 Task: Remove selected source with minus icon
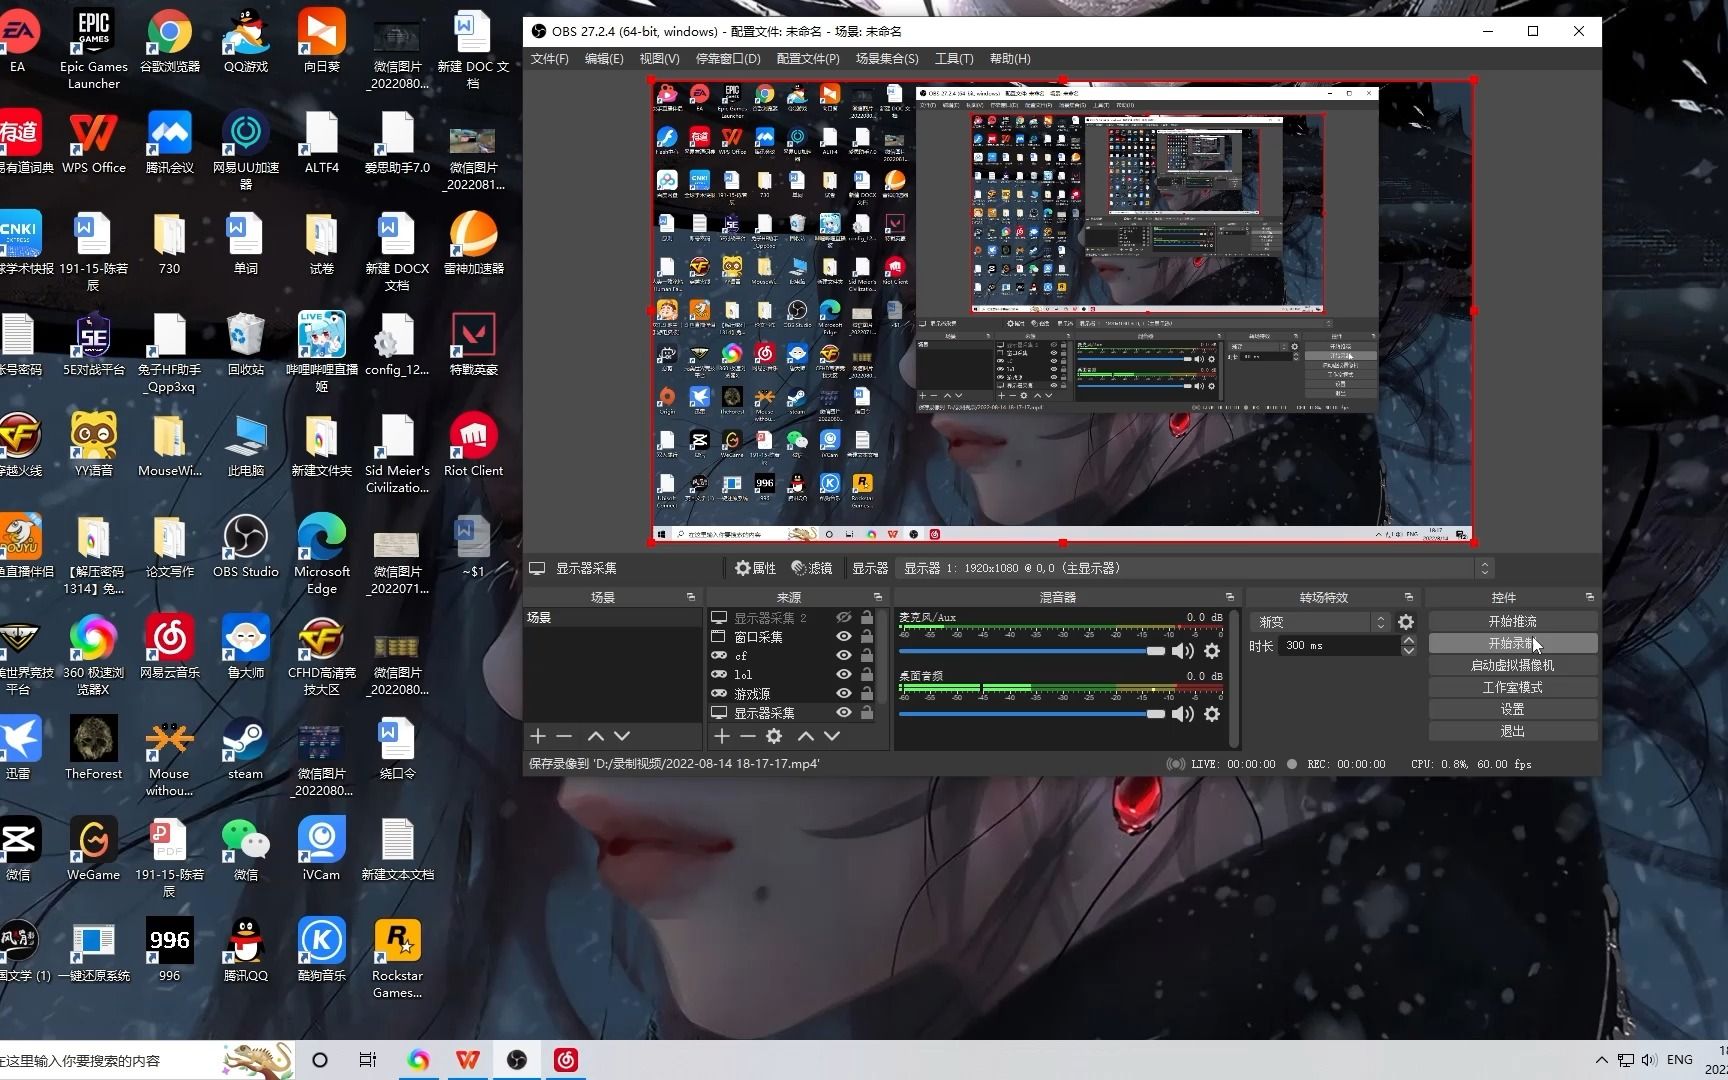click(x=748, y=736)
